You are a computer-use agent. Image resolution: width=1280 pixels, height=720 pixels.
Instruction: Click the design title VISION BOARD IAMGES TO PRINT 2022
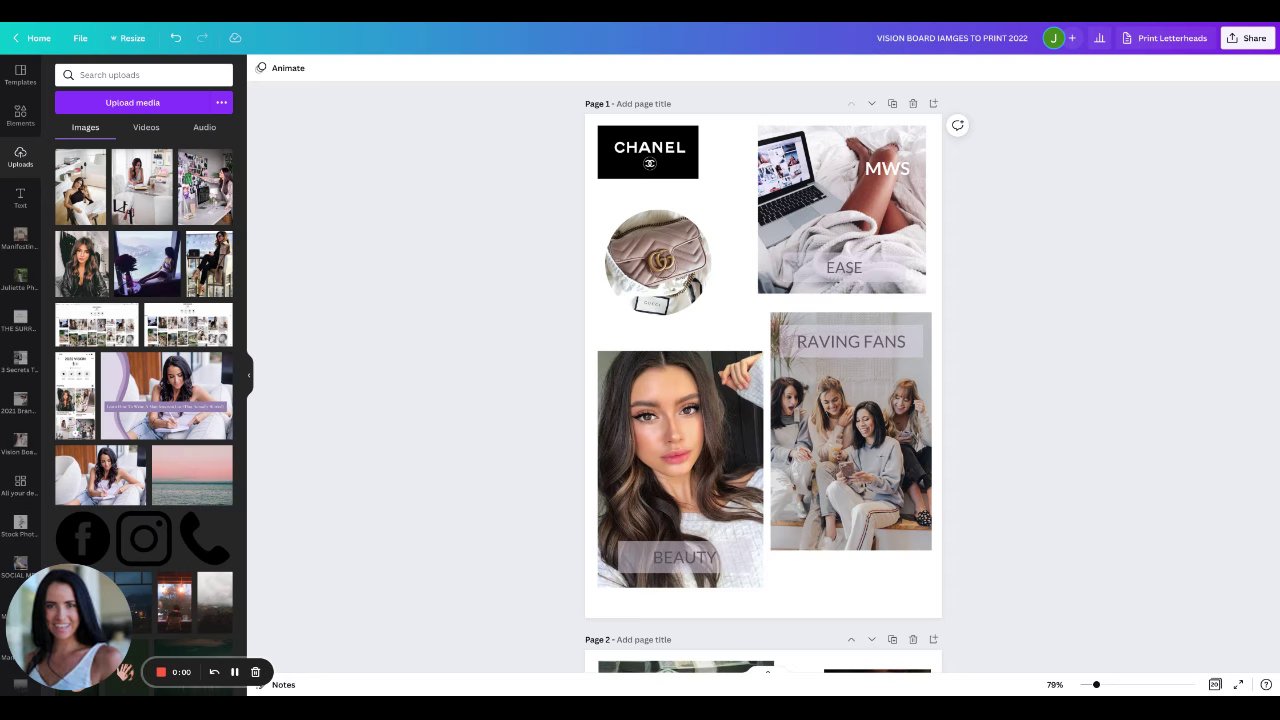(x=952, y=38)
